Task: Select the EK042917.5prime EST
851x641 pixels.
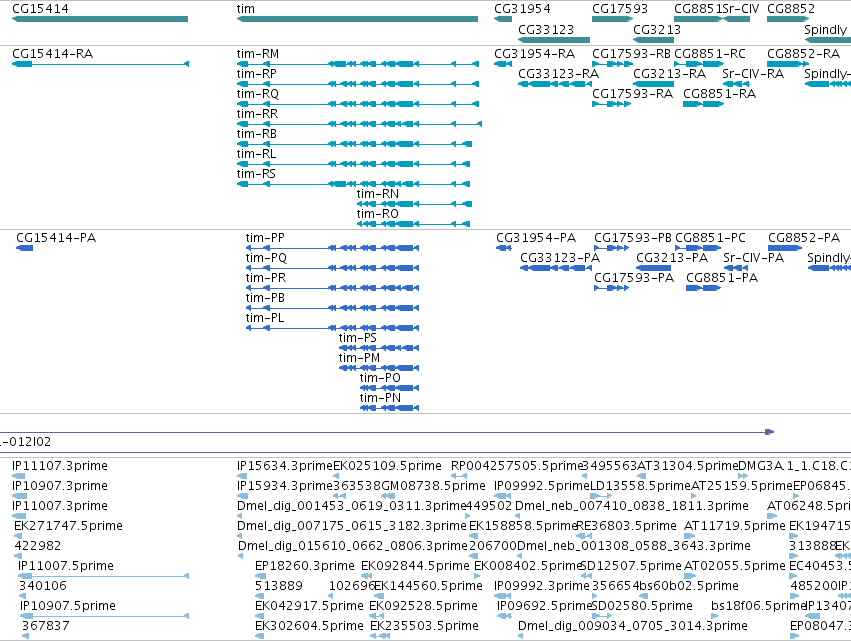Action: [x=259, y=616]
